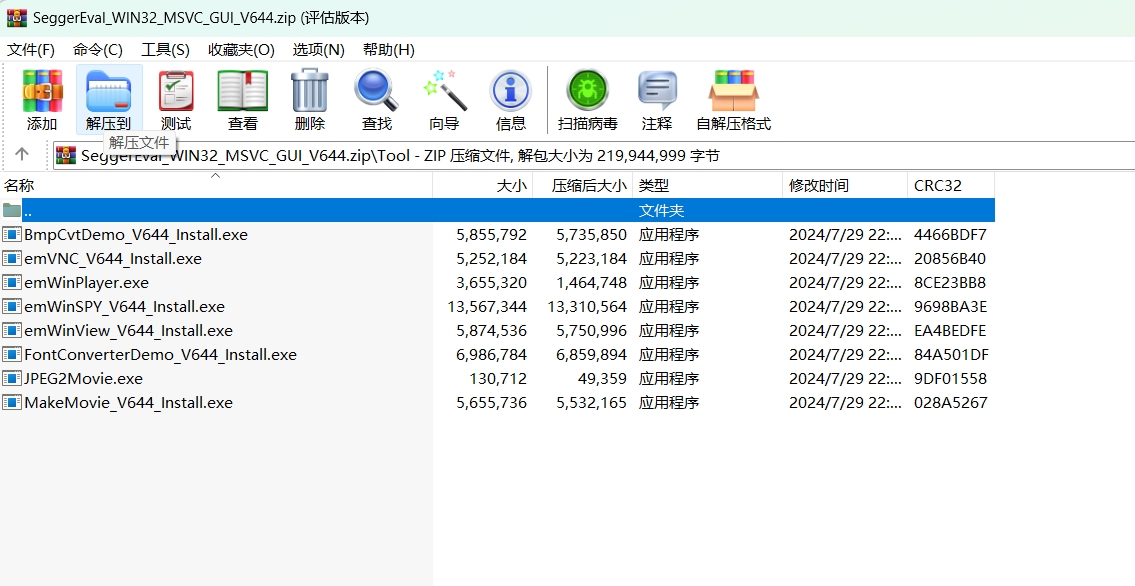
Task: Click the archive path address field
Action: click(x=594, y=156)
